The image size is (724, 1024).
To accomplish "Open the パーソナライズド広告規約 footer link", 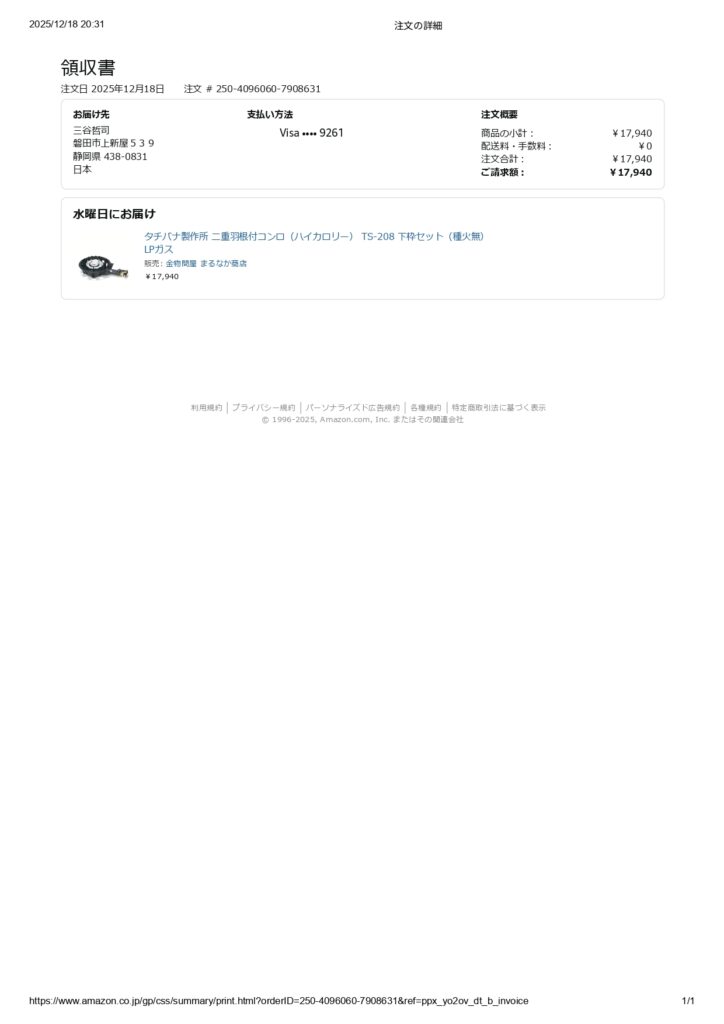I will [353, 408].
